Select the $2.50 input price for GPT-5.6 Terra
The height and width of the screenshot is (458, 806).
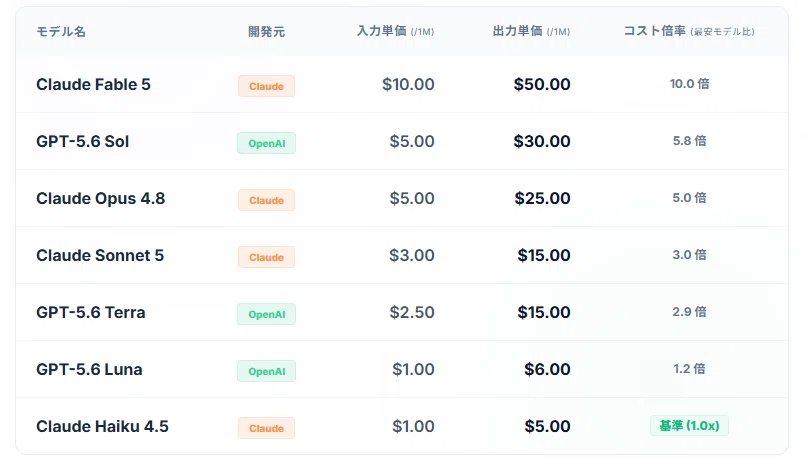click(412, 312)
